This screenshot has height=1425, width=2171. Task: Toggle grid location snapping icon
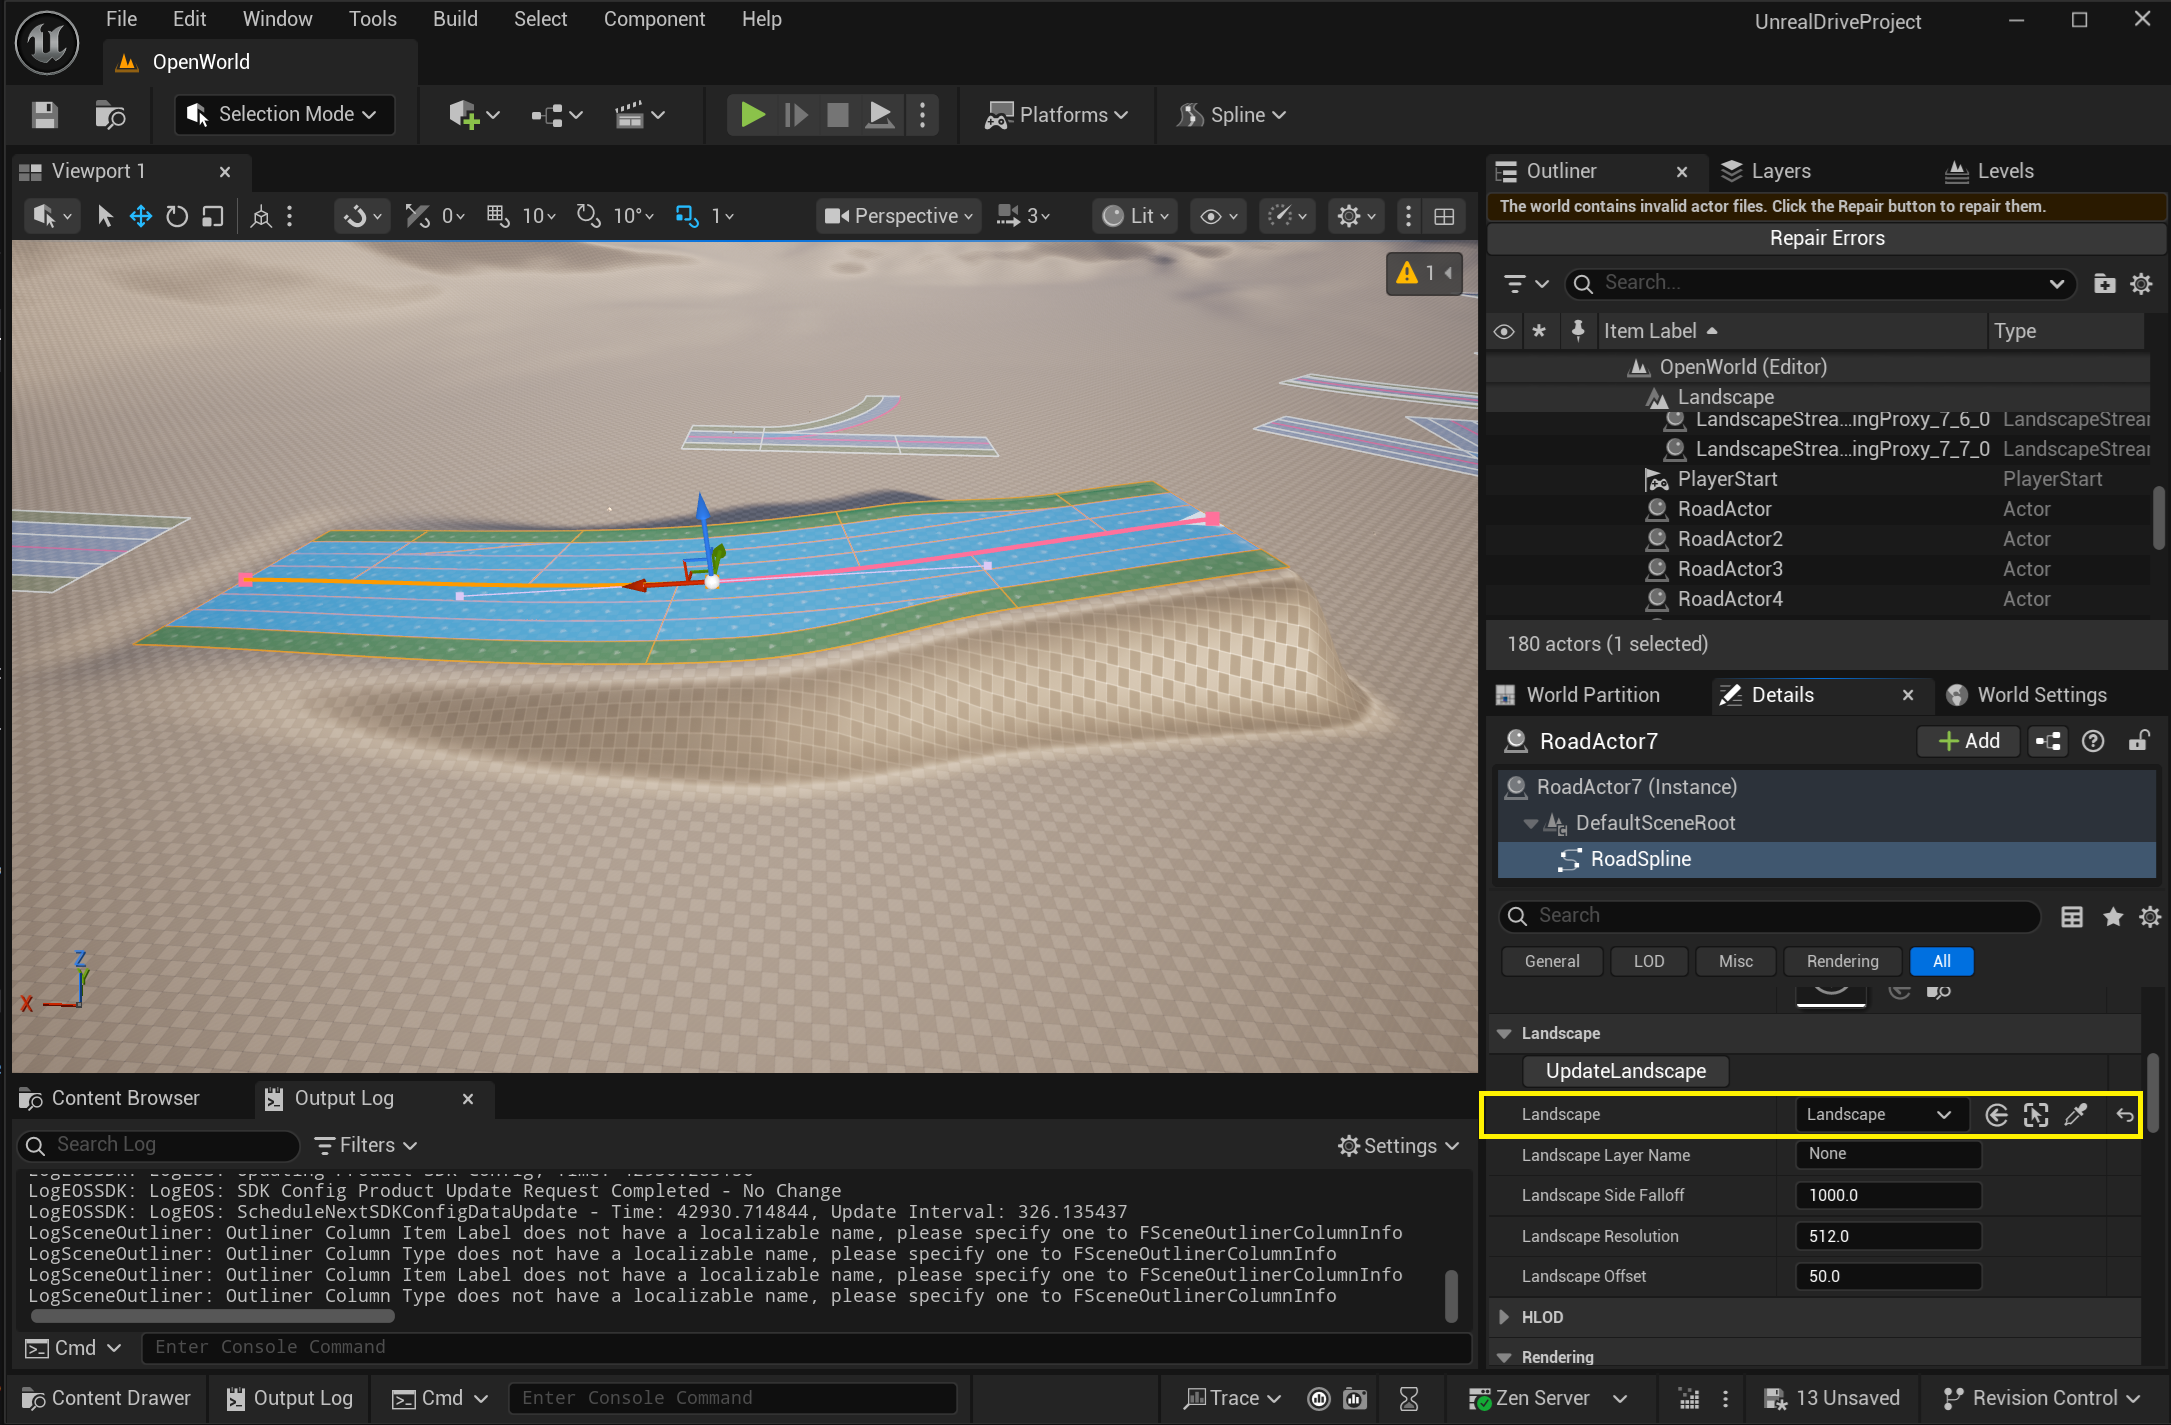point(497,216)
